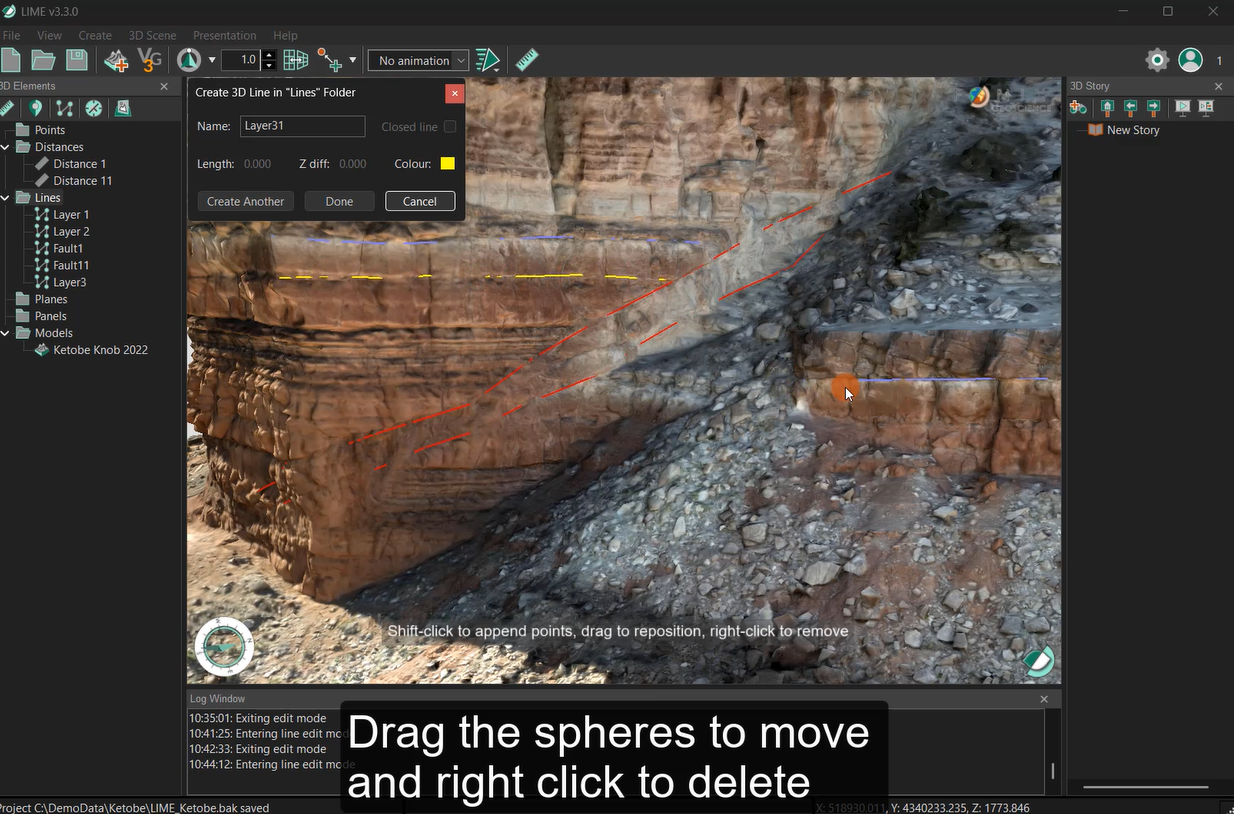
Task: Start the story presentation playback
Action: 1182,108
